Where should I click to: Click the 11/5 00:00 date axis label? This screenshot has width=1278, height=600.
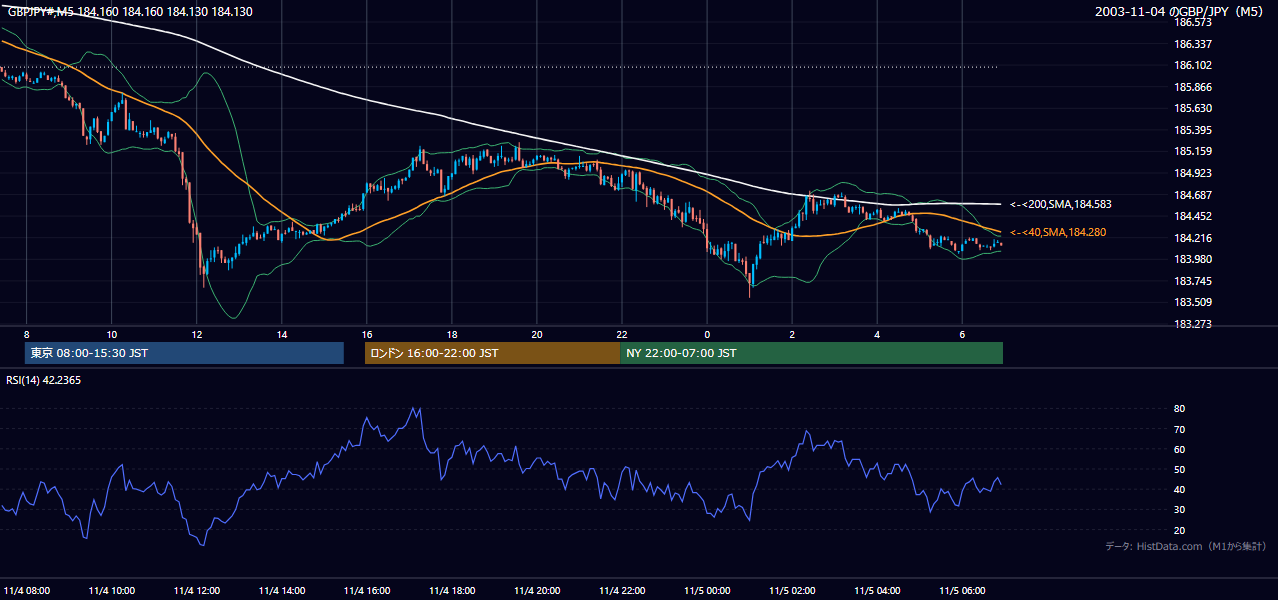(707, 590)
